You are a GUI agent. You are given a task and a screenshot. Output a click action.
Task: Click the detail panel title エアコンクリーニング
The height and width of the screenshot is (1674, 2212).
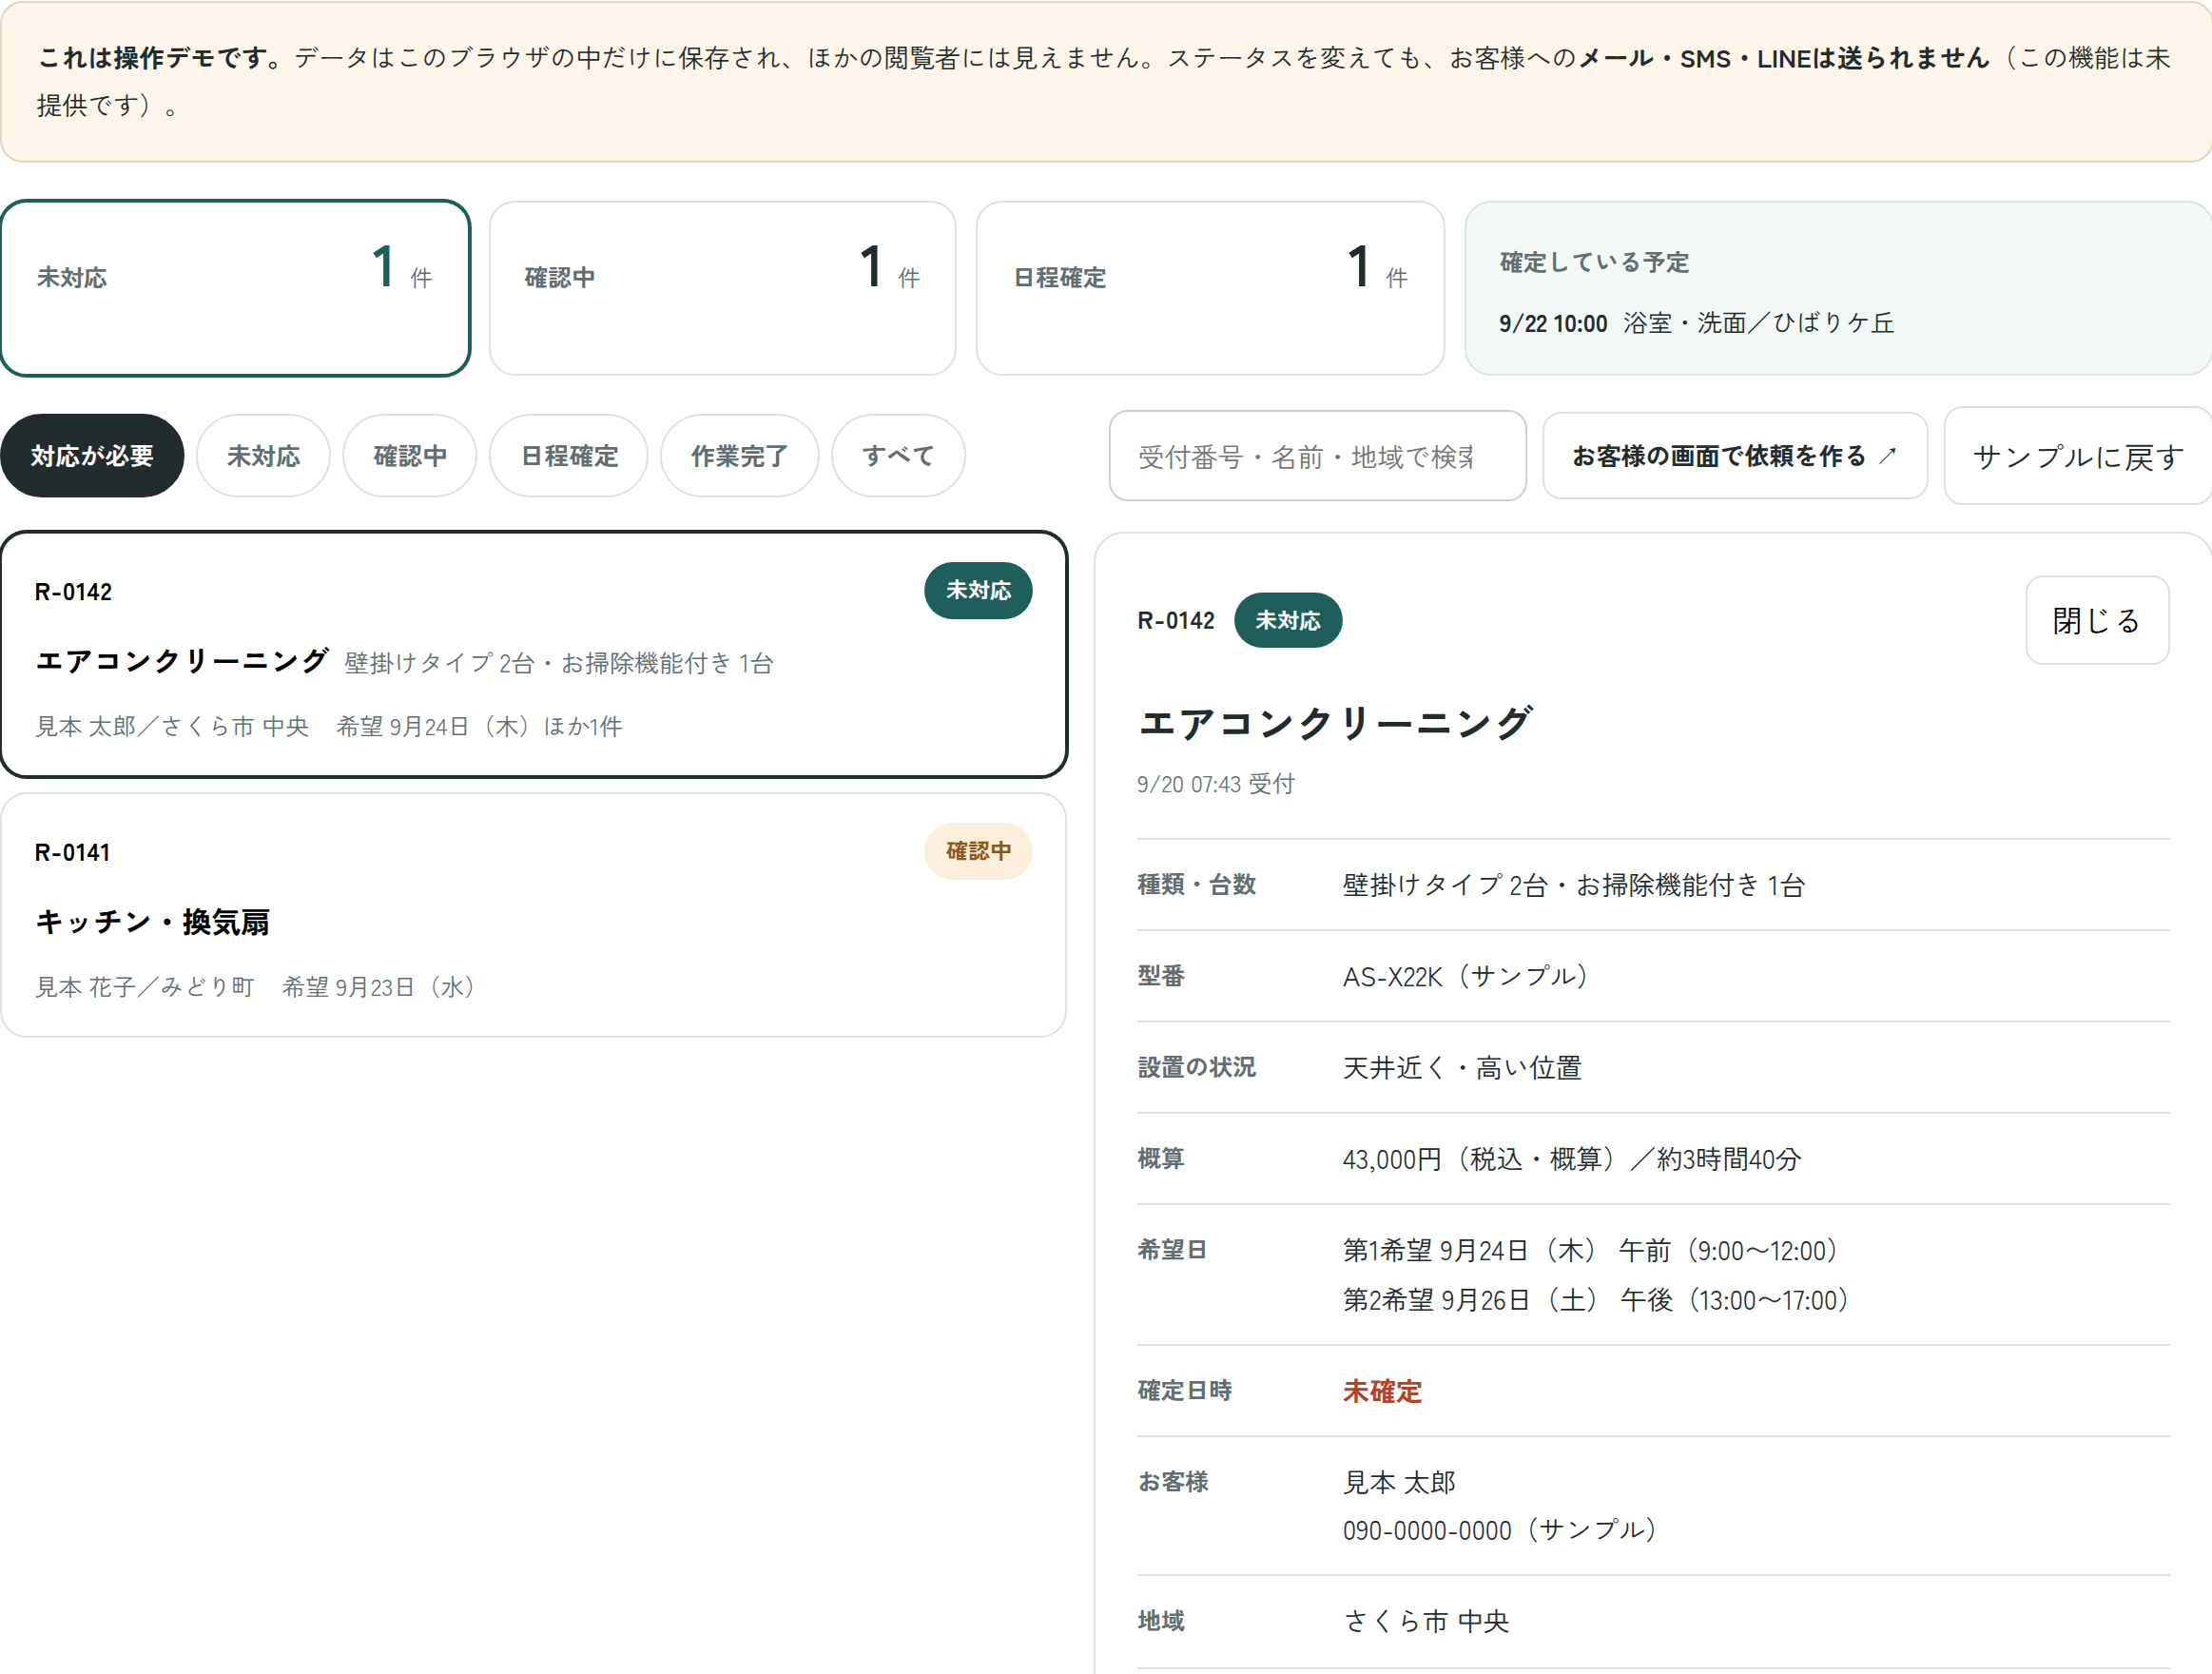point(1334,722)
